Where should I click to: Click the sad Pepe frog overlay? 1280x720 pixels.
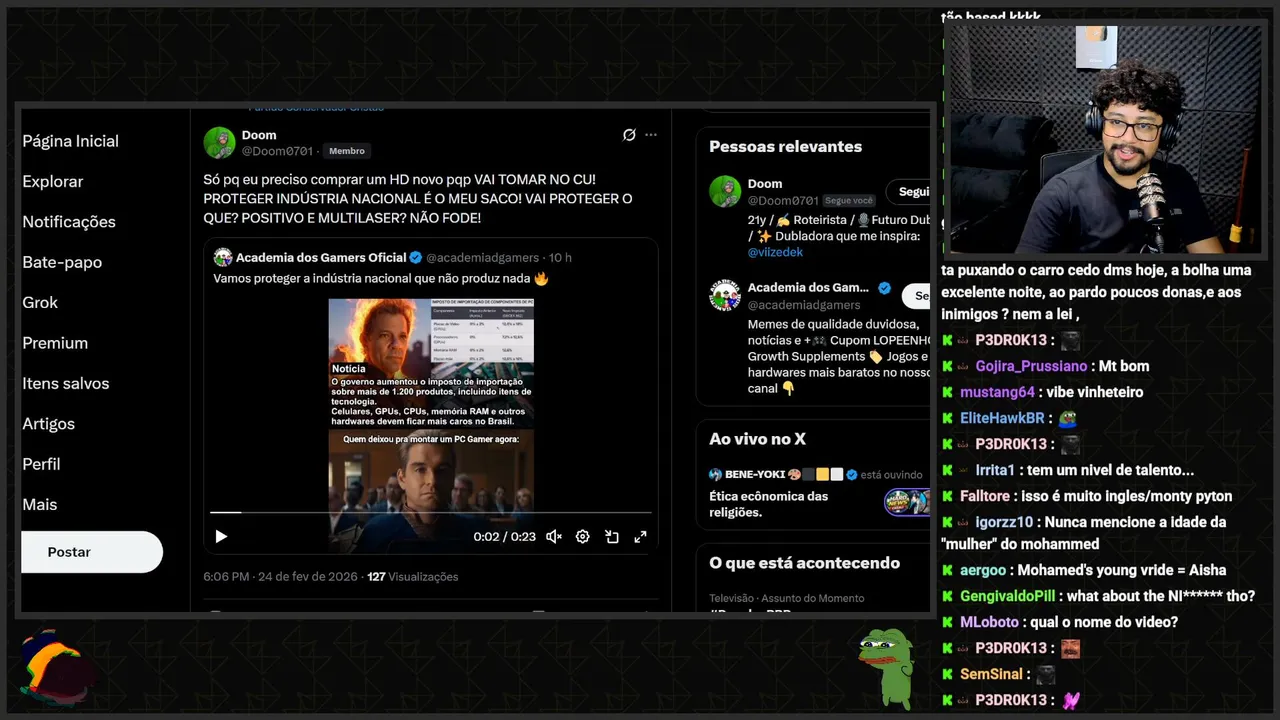pyautogui.click(x=885, y=668)
